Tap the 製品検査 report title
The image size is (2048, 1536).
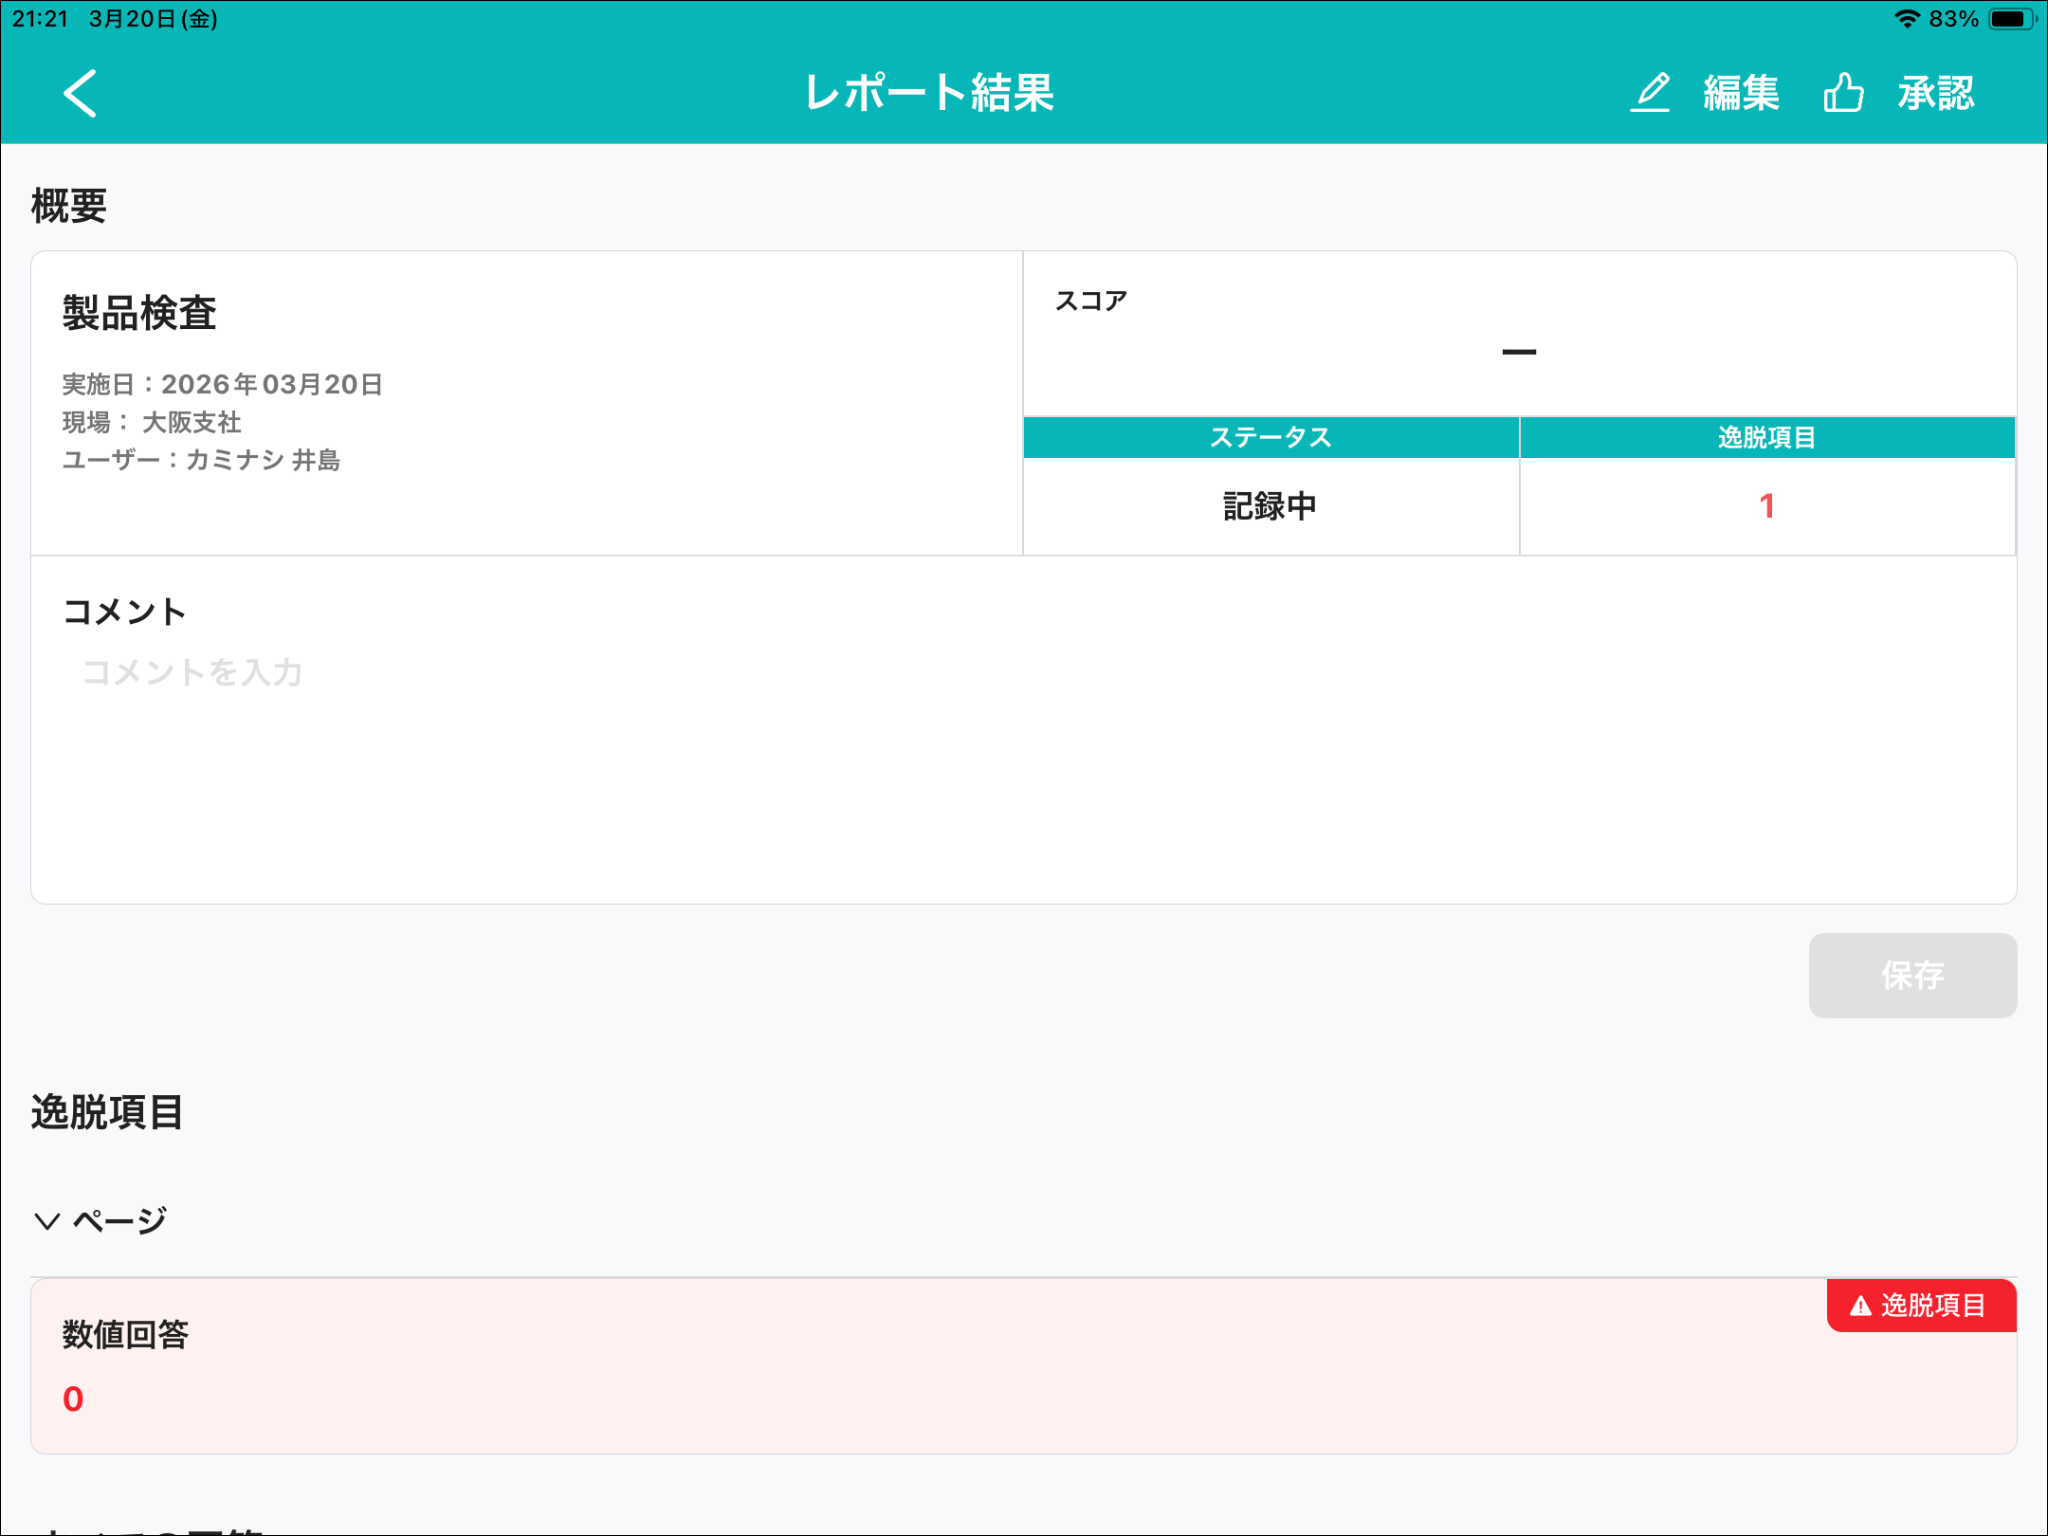[x=140, y=313]
